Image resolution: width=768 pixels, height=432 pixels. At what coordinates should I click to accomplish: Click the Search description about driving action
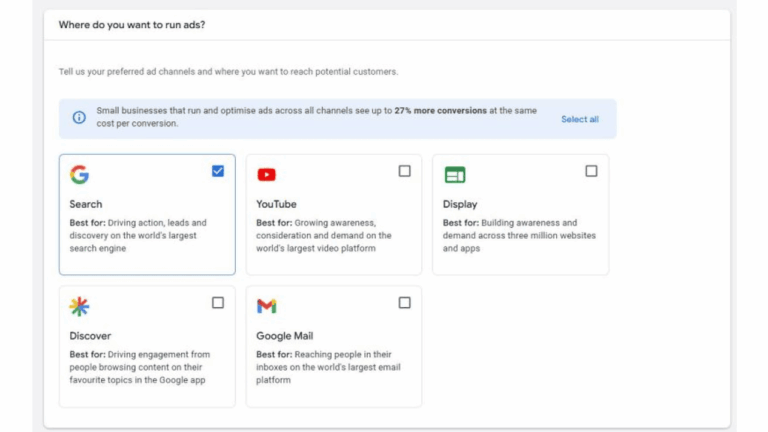pyautogui.click(x=138, y=236)
